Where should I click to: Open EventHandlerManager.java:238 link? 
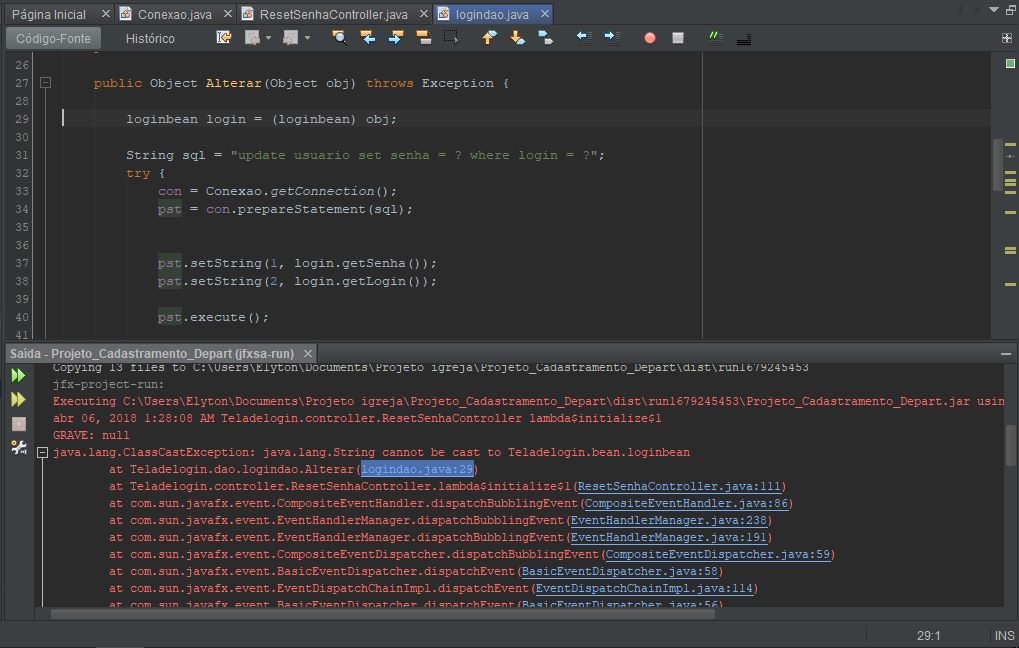coord(669,520)
